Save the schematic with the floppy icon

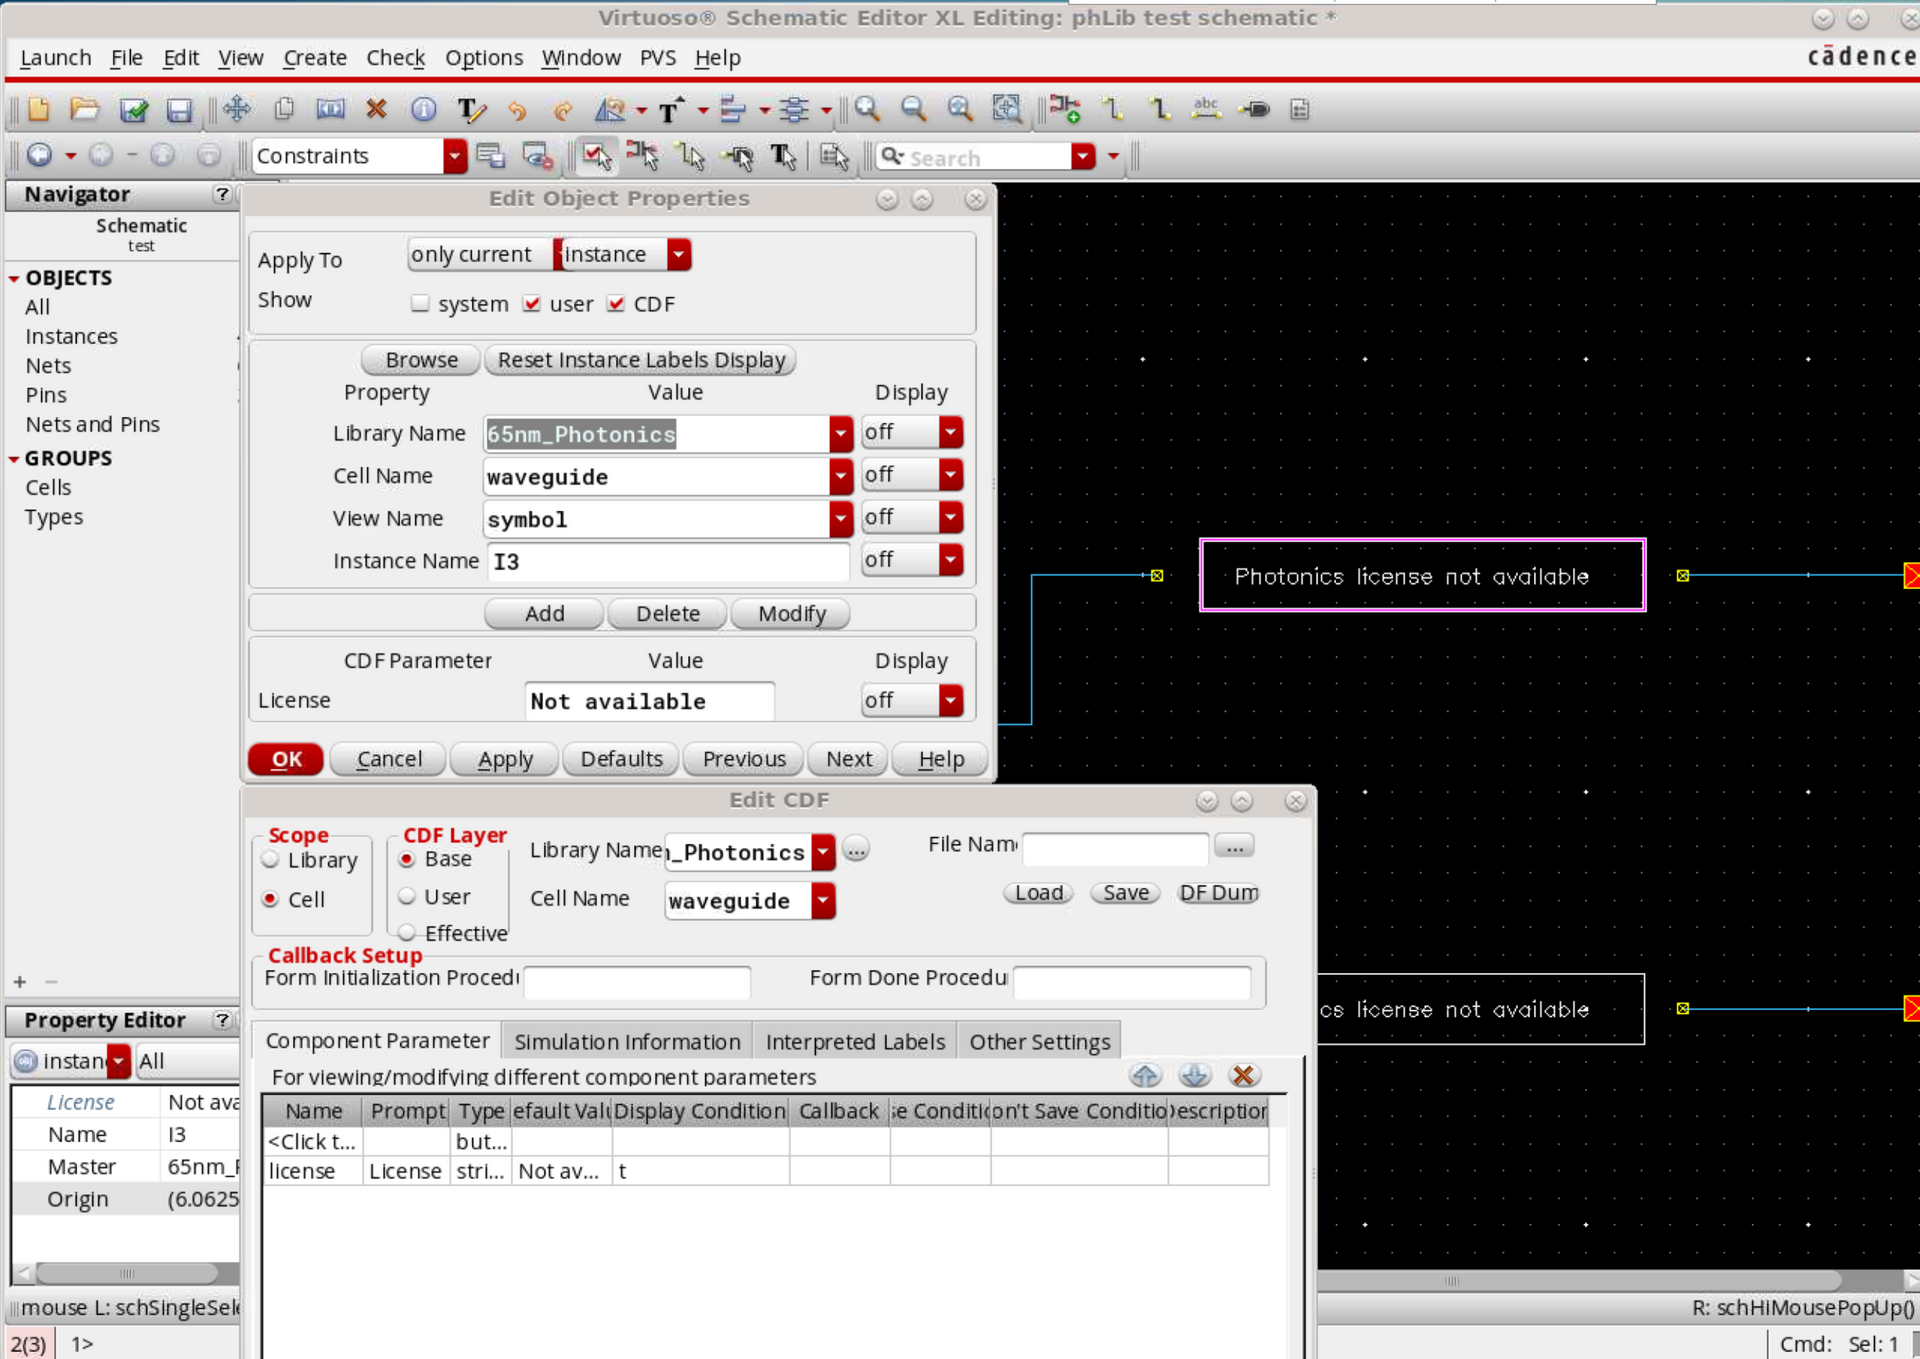click(179, 109)
